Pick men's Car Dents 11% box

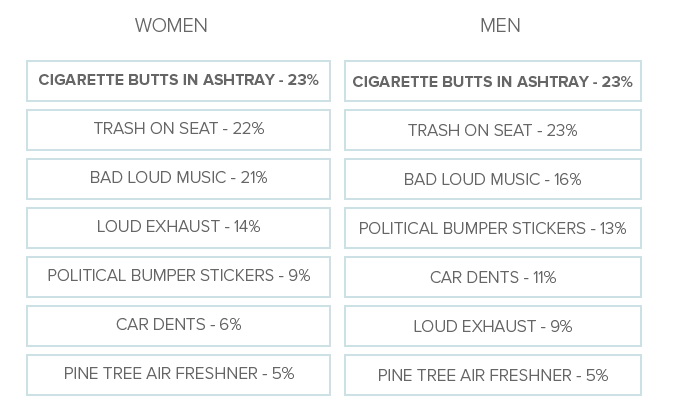pyautogui.click(x=492, y=278)
